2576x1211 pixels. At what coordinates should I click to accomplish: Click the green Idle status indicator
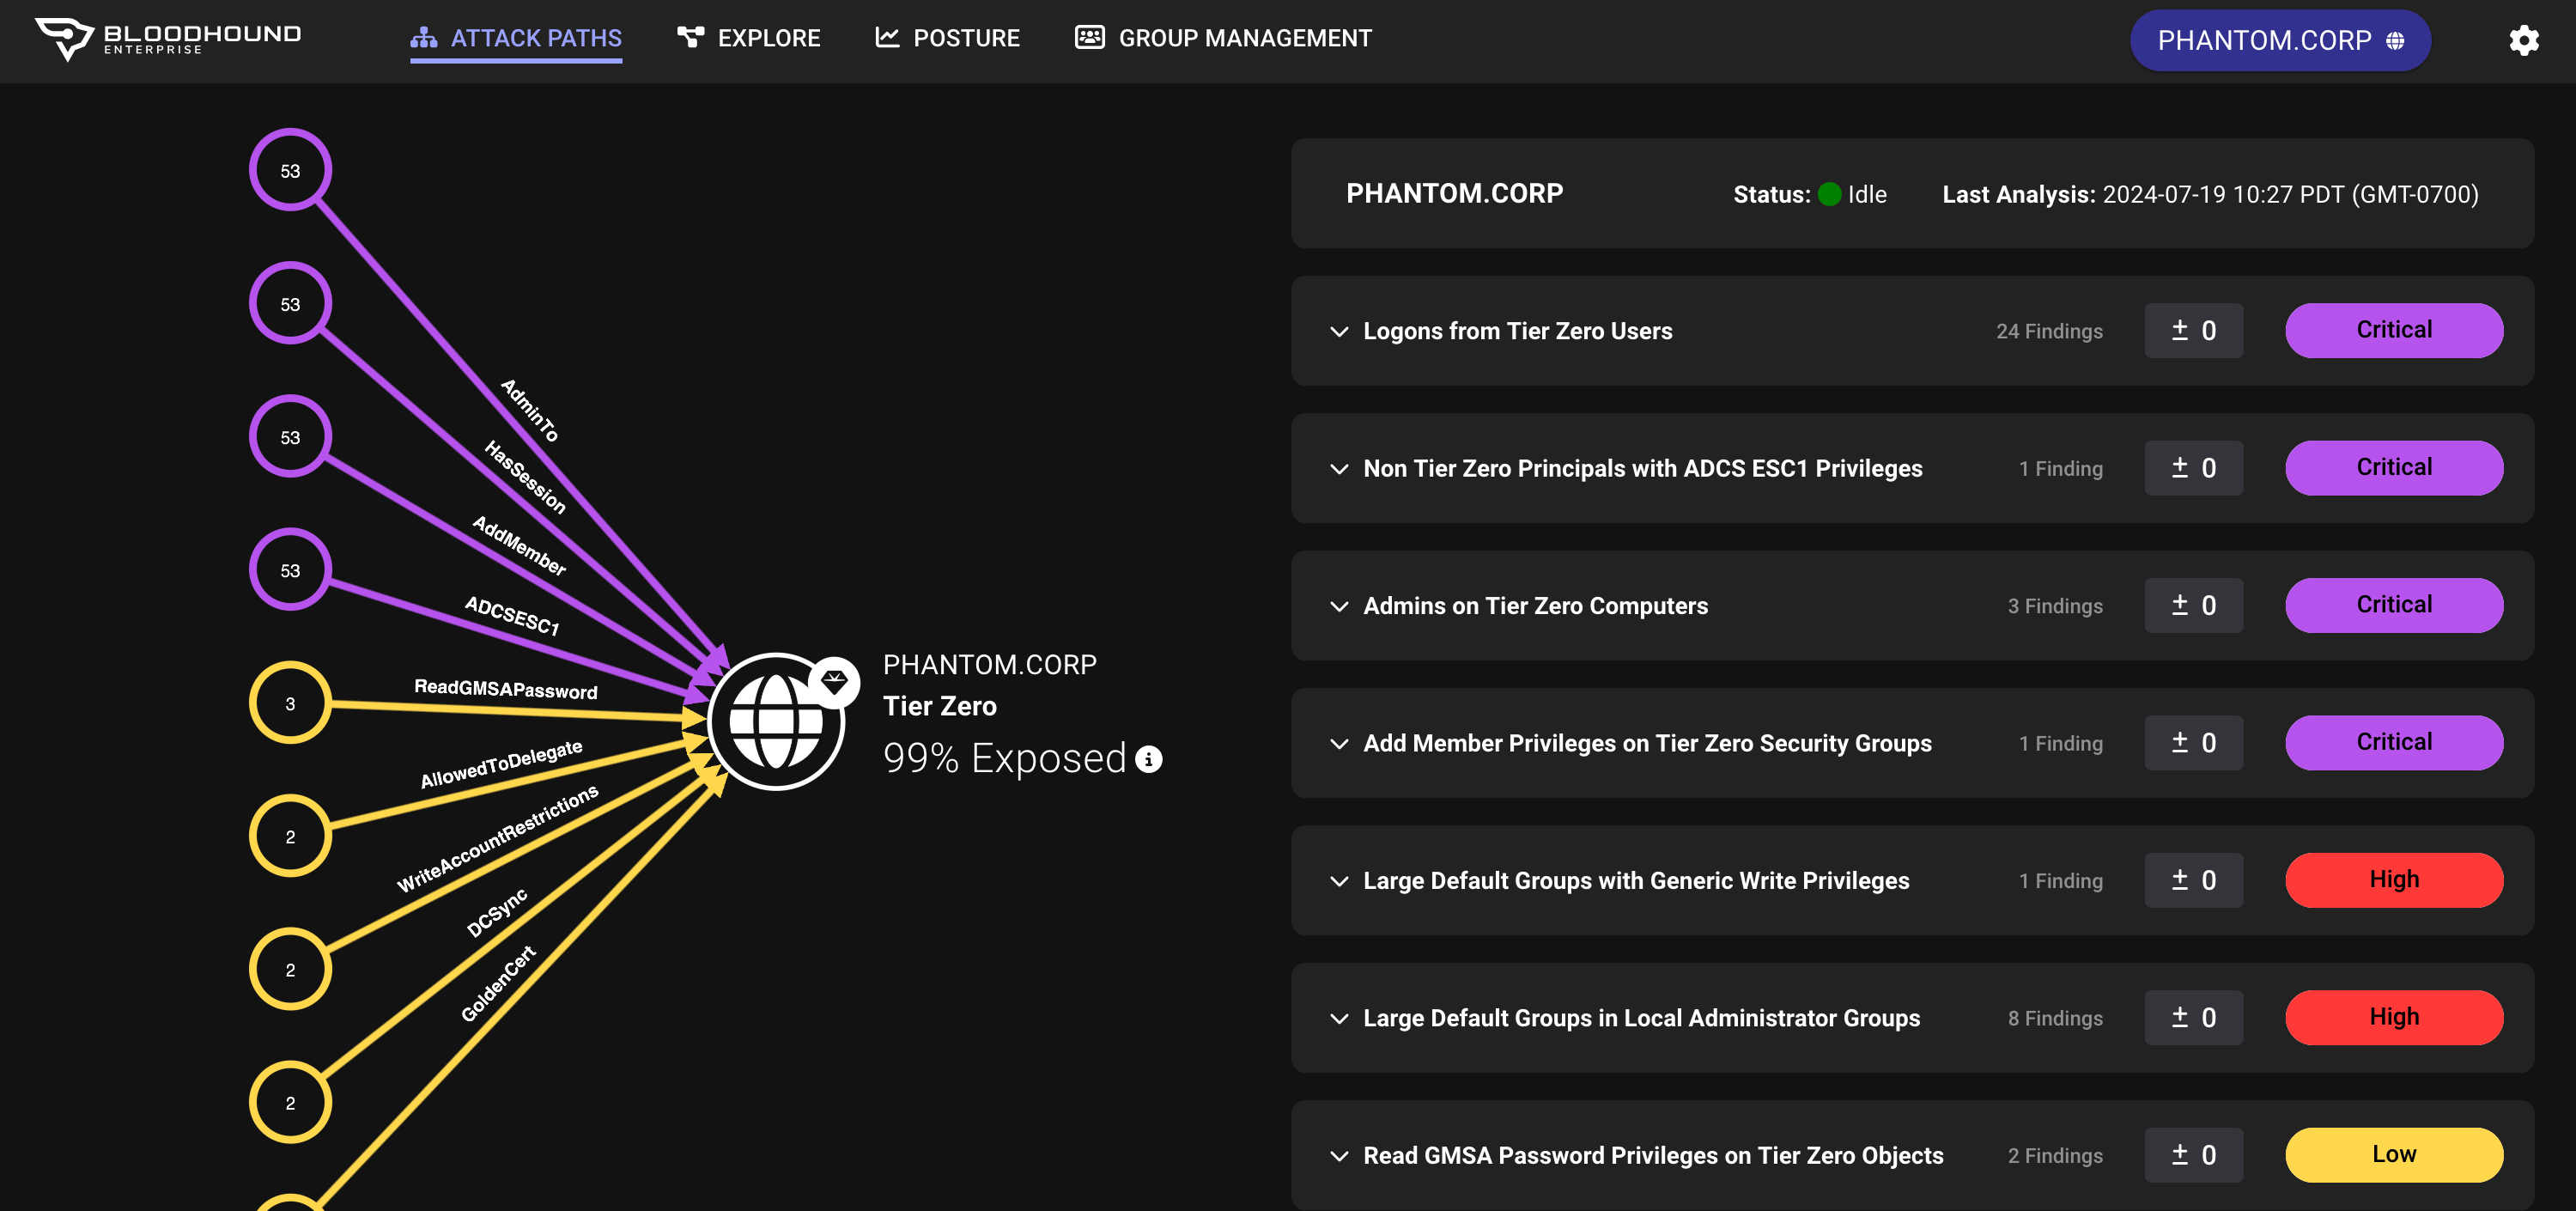pyautogui.click(x=1829, y=194)
